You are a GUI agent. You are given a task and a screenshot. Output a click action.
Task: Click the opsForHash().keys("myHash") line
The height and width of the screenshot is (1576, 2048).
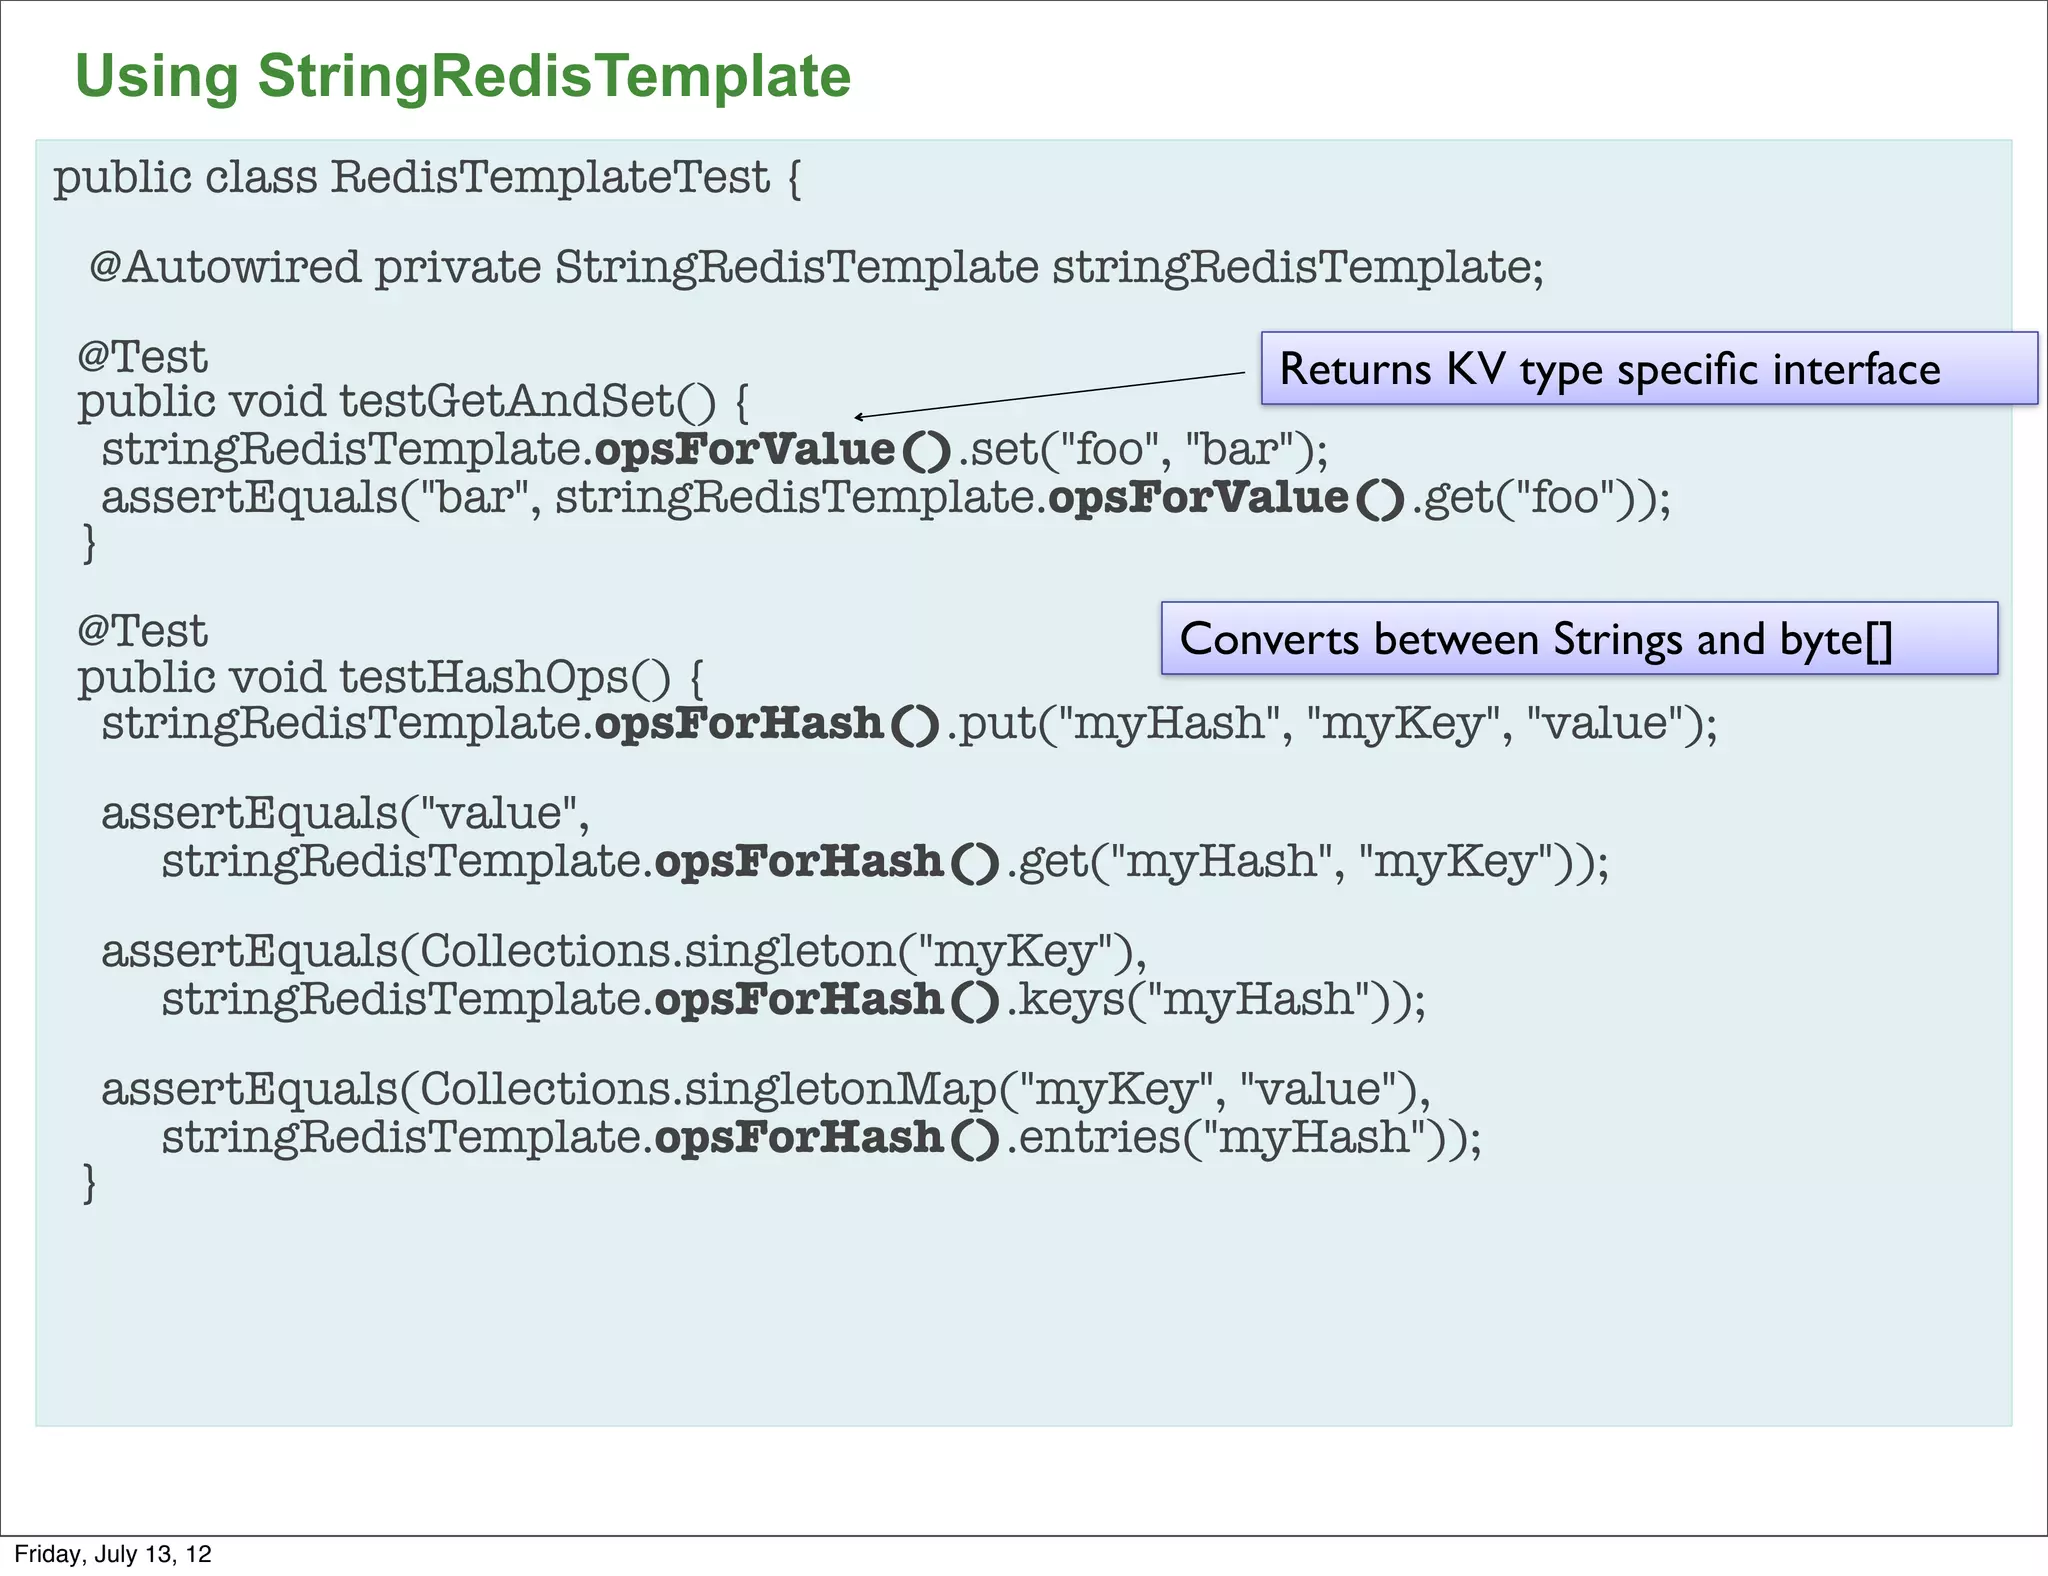tap(794, 999)
